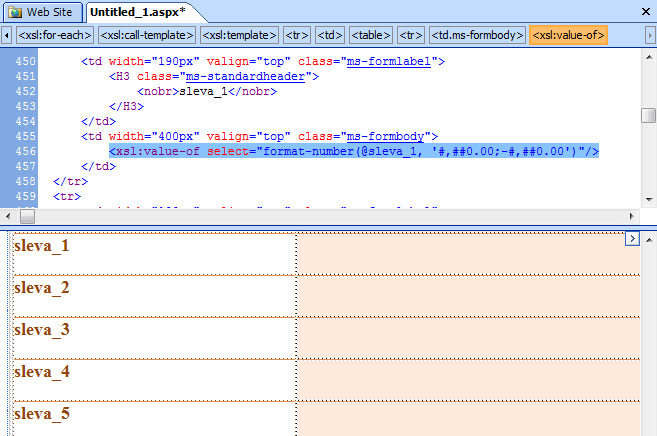Screen dimensions: 657x436
Task: Follow the ms-formlabel class link
Action: pyautogui.click(x=389, y=62)
